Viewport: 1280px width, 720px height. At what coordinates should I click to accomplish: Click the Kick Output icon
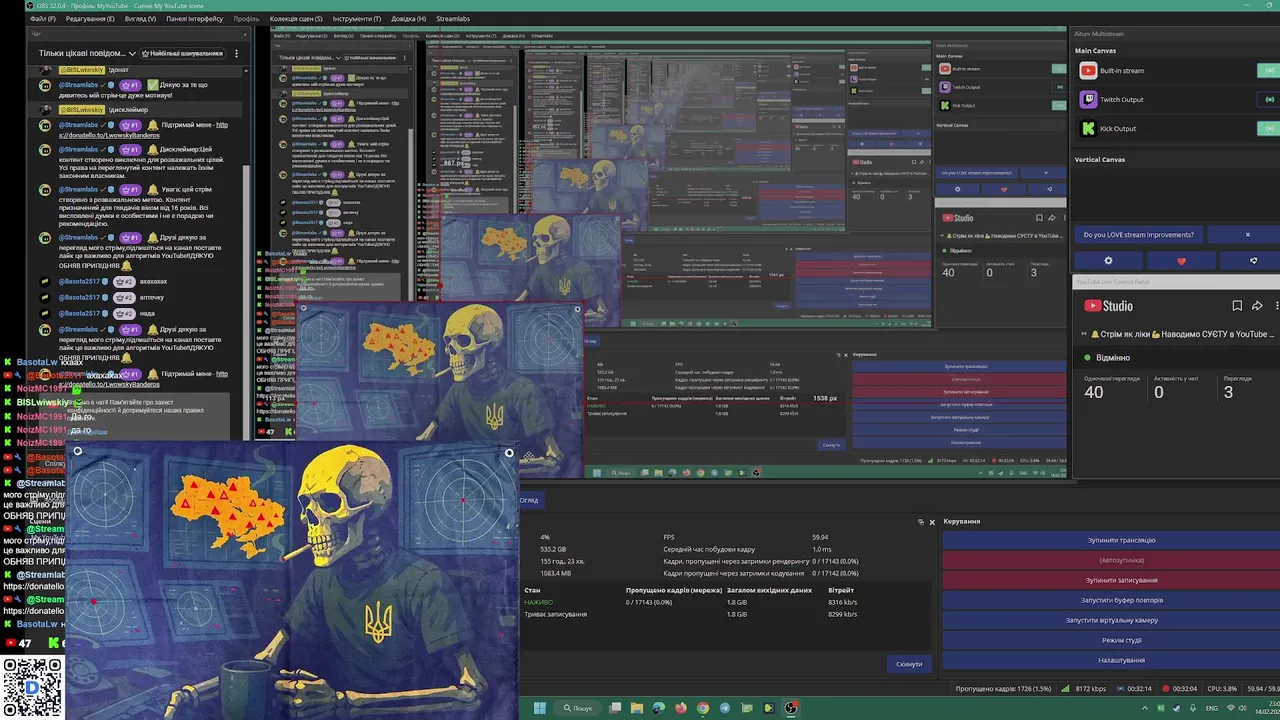coord(1088,128)
